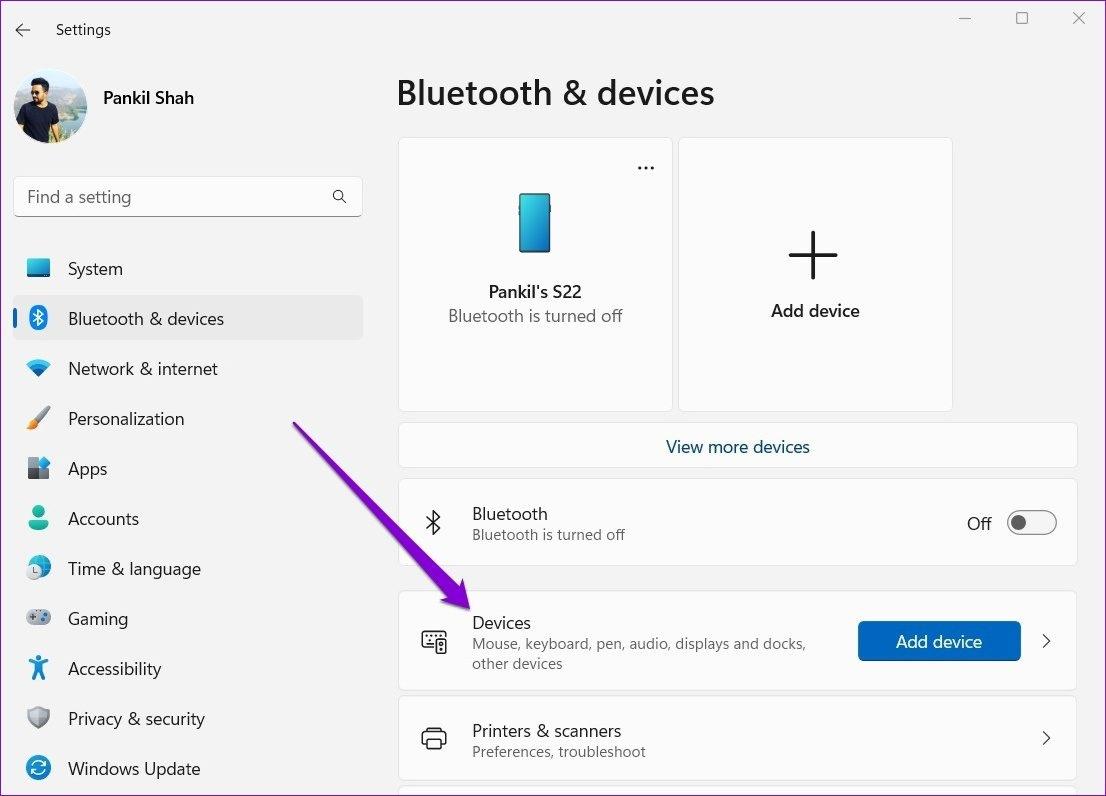This screenshot has width=1106, height=796.
Task: Go back using the back arrow
Action: (23, 30)
